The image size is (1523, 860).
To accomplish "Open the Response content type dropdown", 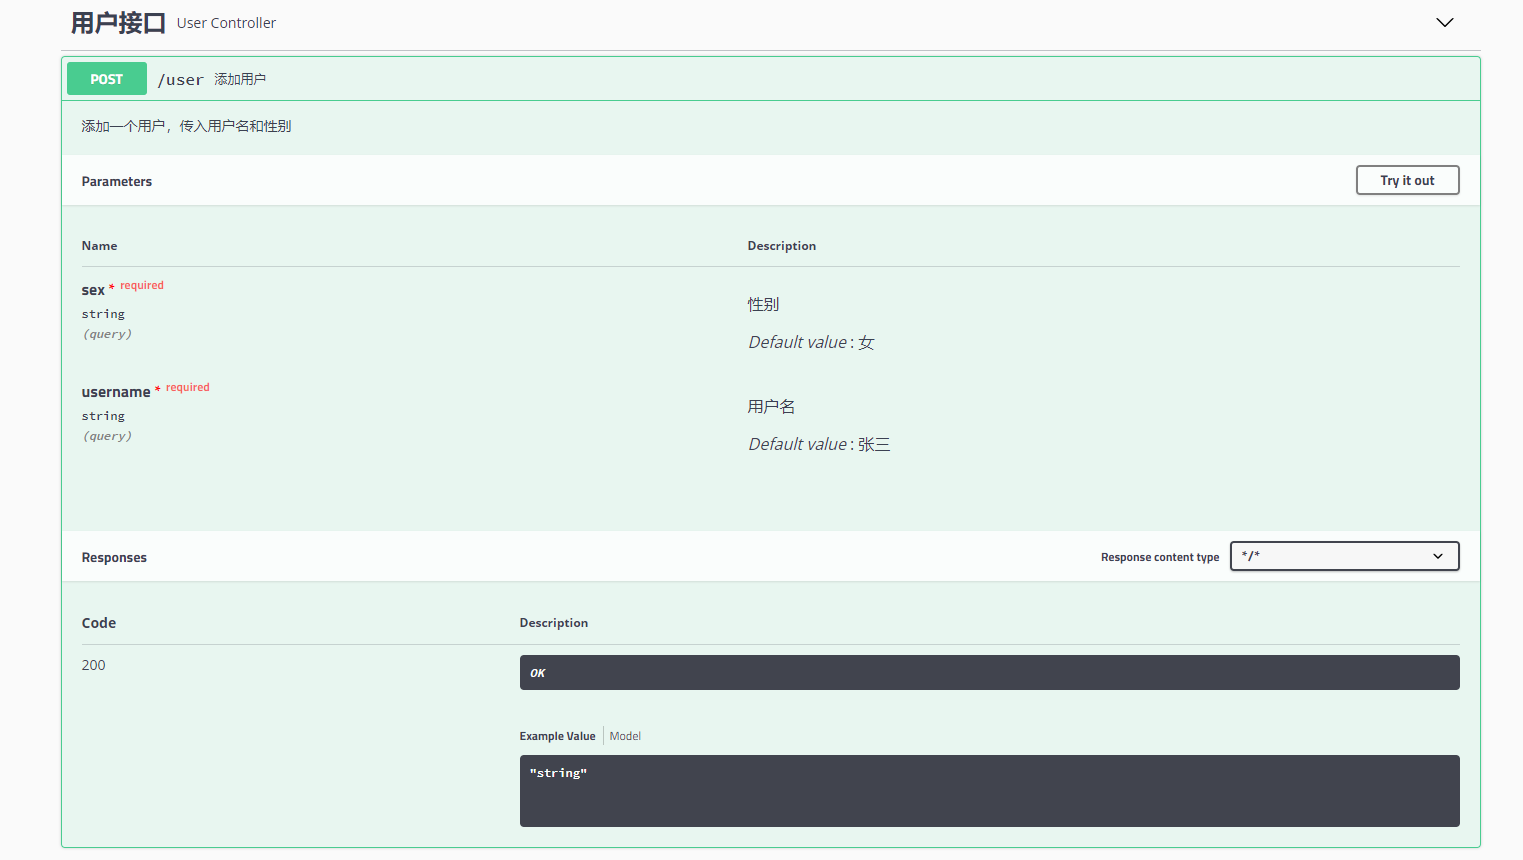I will pyautogui.click(x=1344, y=556).
